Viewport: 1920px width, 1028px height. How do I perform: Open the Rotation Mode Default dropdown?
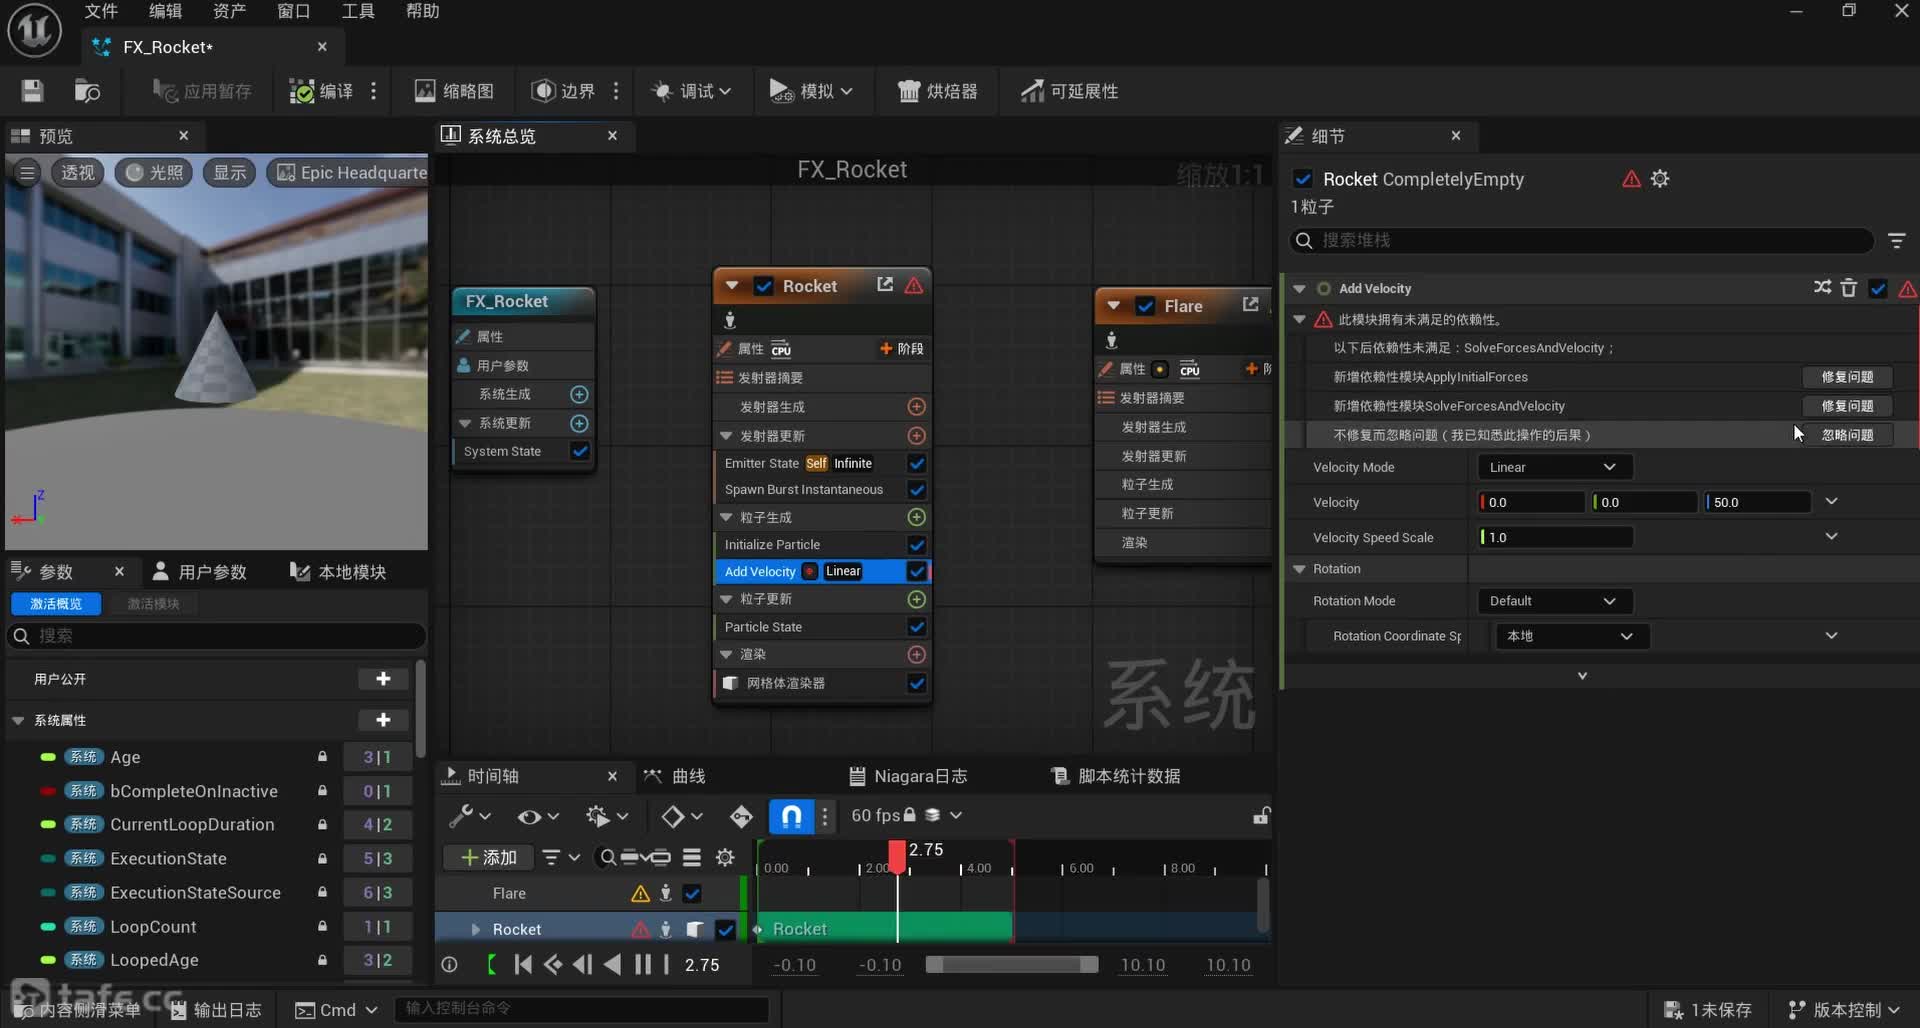click(x=1554, y=601)
